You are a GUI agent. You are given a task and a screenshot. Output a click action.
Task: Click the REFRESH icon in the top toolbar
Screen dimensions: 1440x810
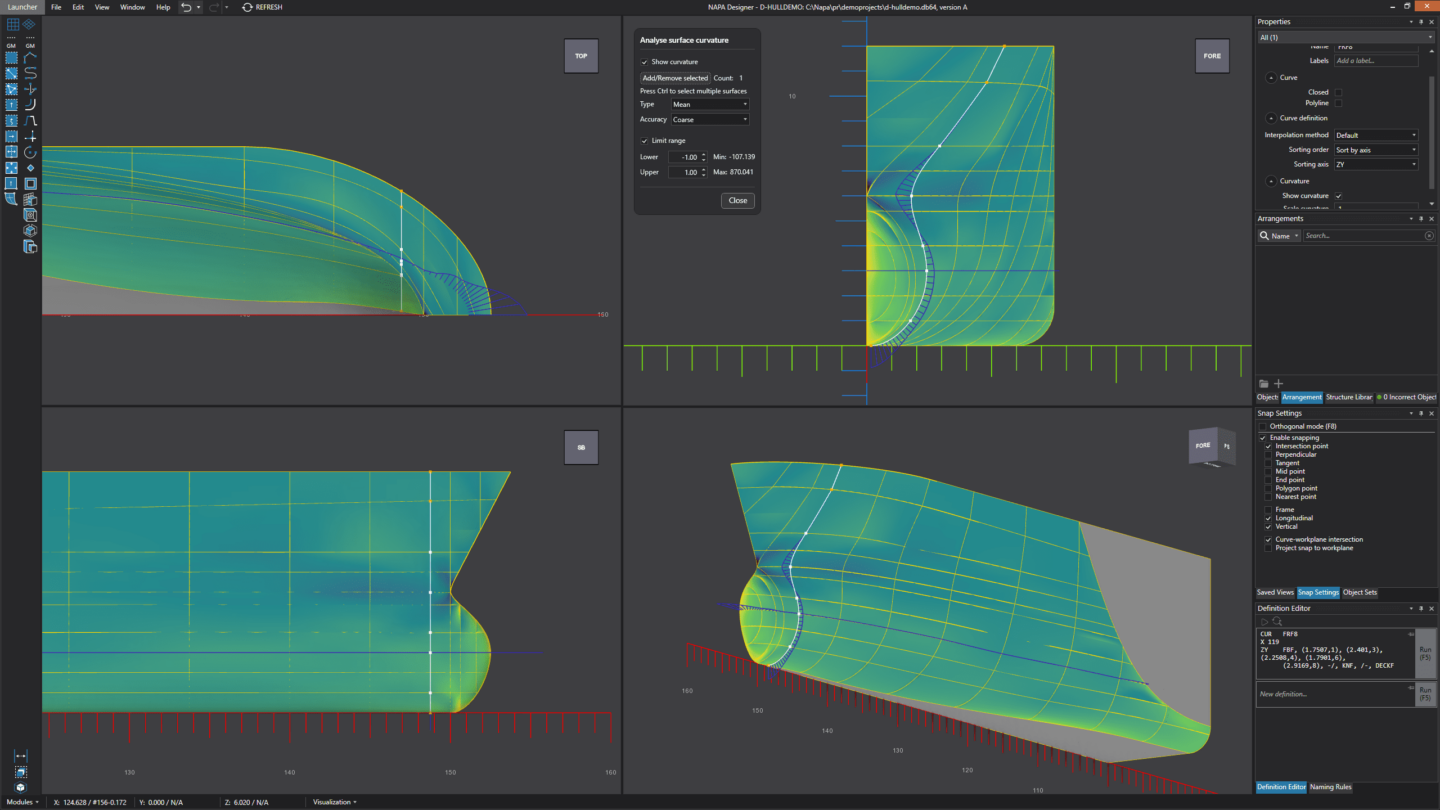[246, 7]
